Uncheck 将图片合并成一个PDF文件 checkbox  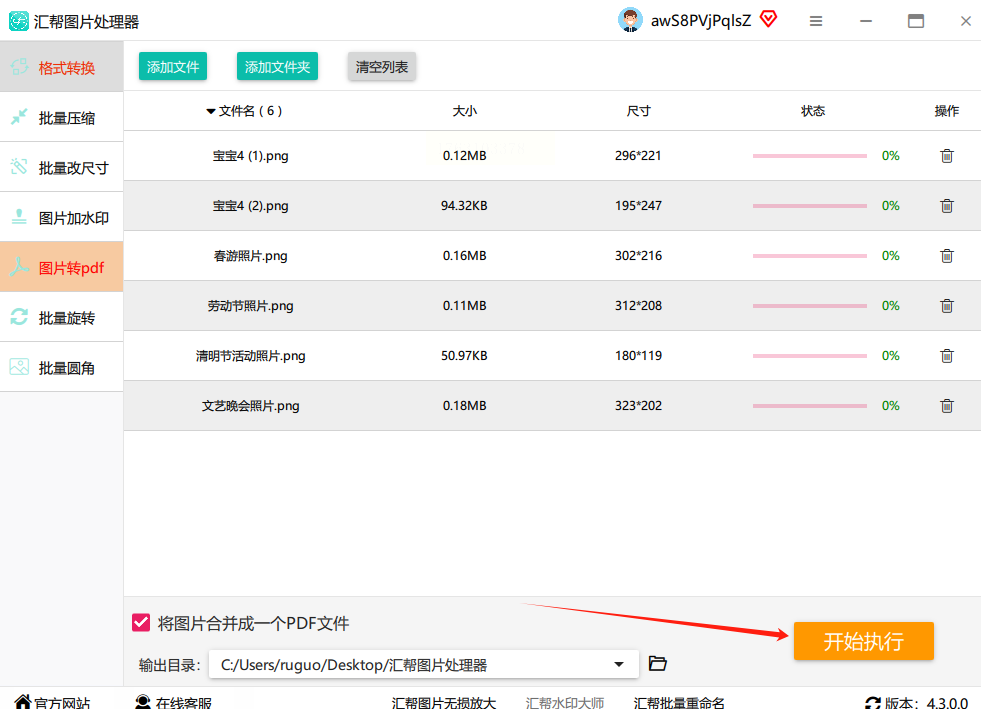click(x=141, y=623)
